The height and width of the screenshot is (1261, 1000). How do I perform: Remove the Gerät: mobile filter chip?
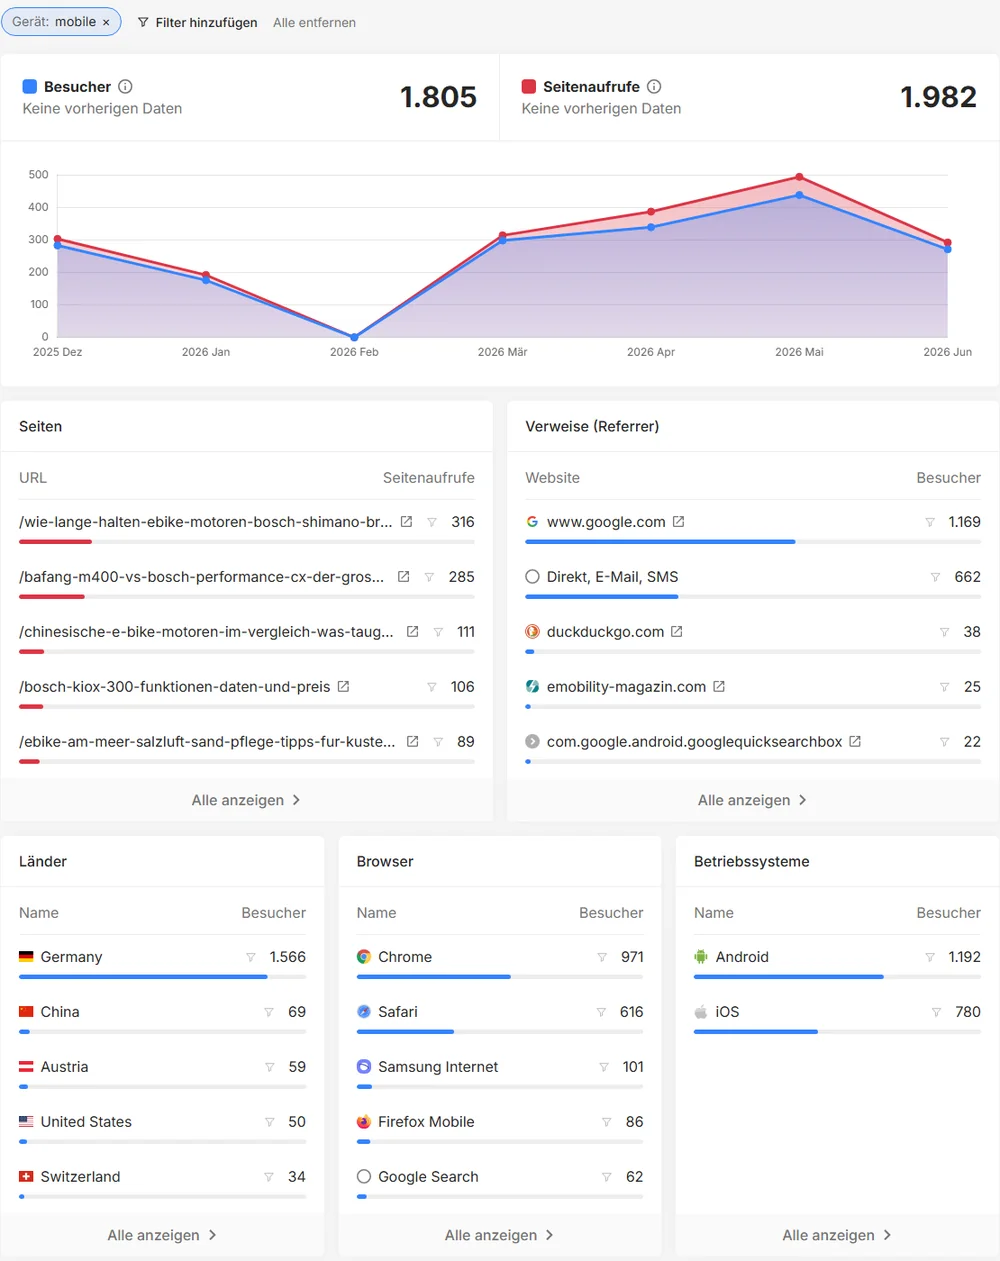[106, 22]
